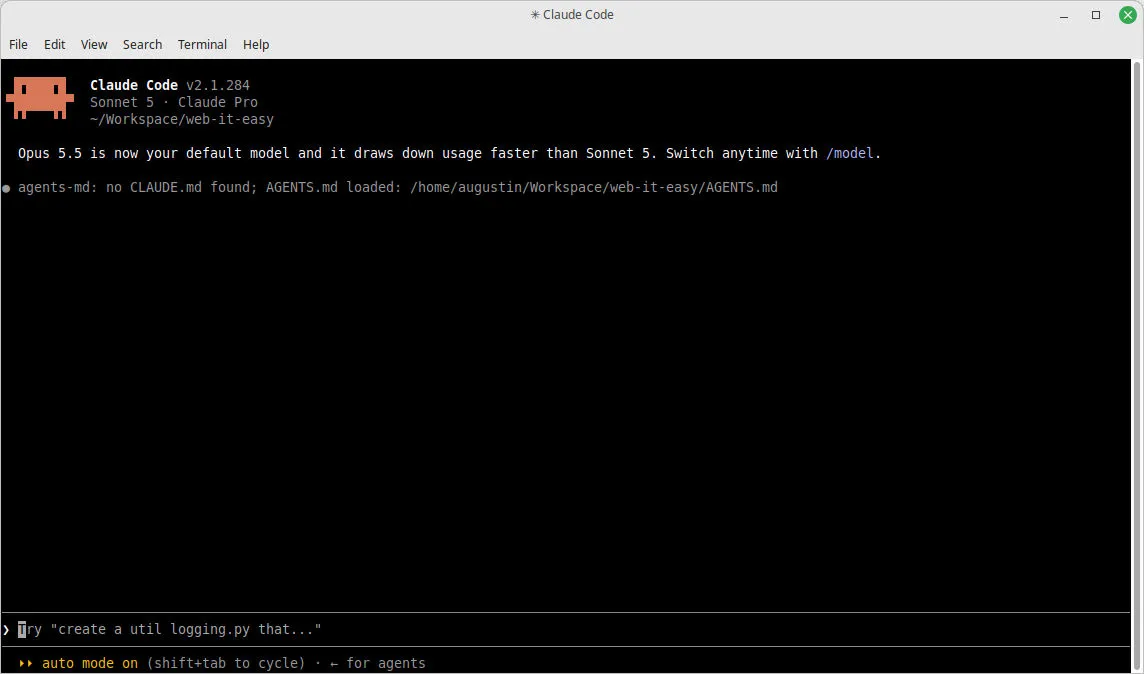1144x674 pixels.
Task: Click the Claude Code title bar asterisk icon
Action: [535, 15]
